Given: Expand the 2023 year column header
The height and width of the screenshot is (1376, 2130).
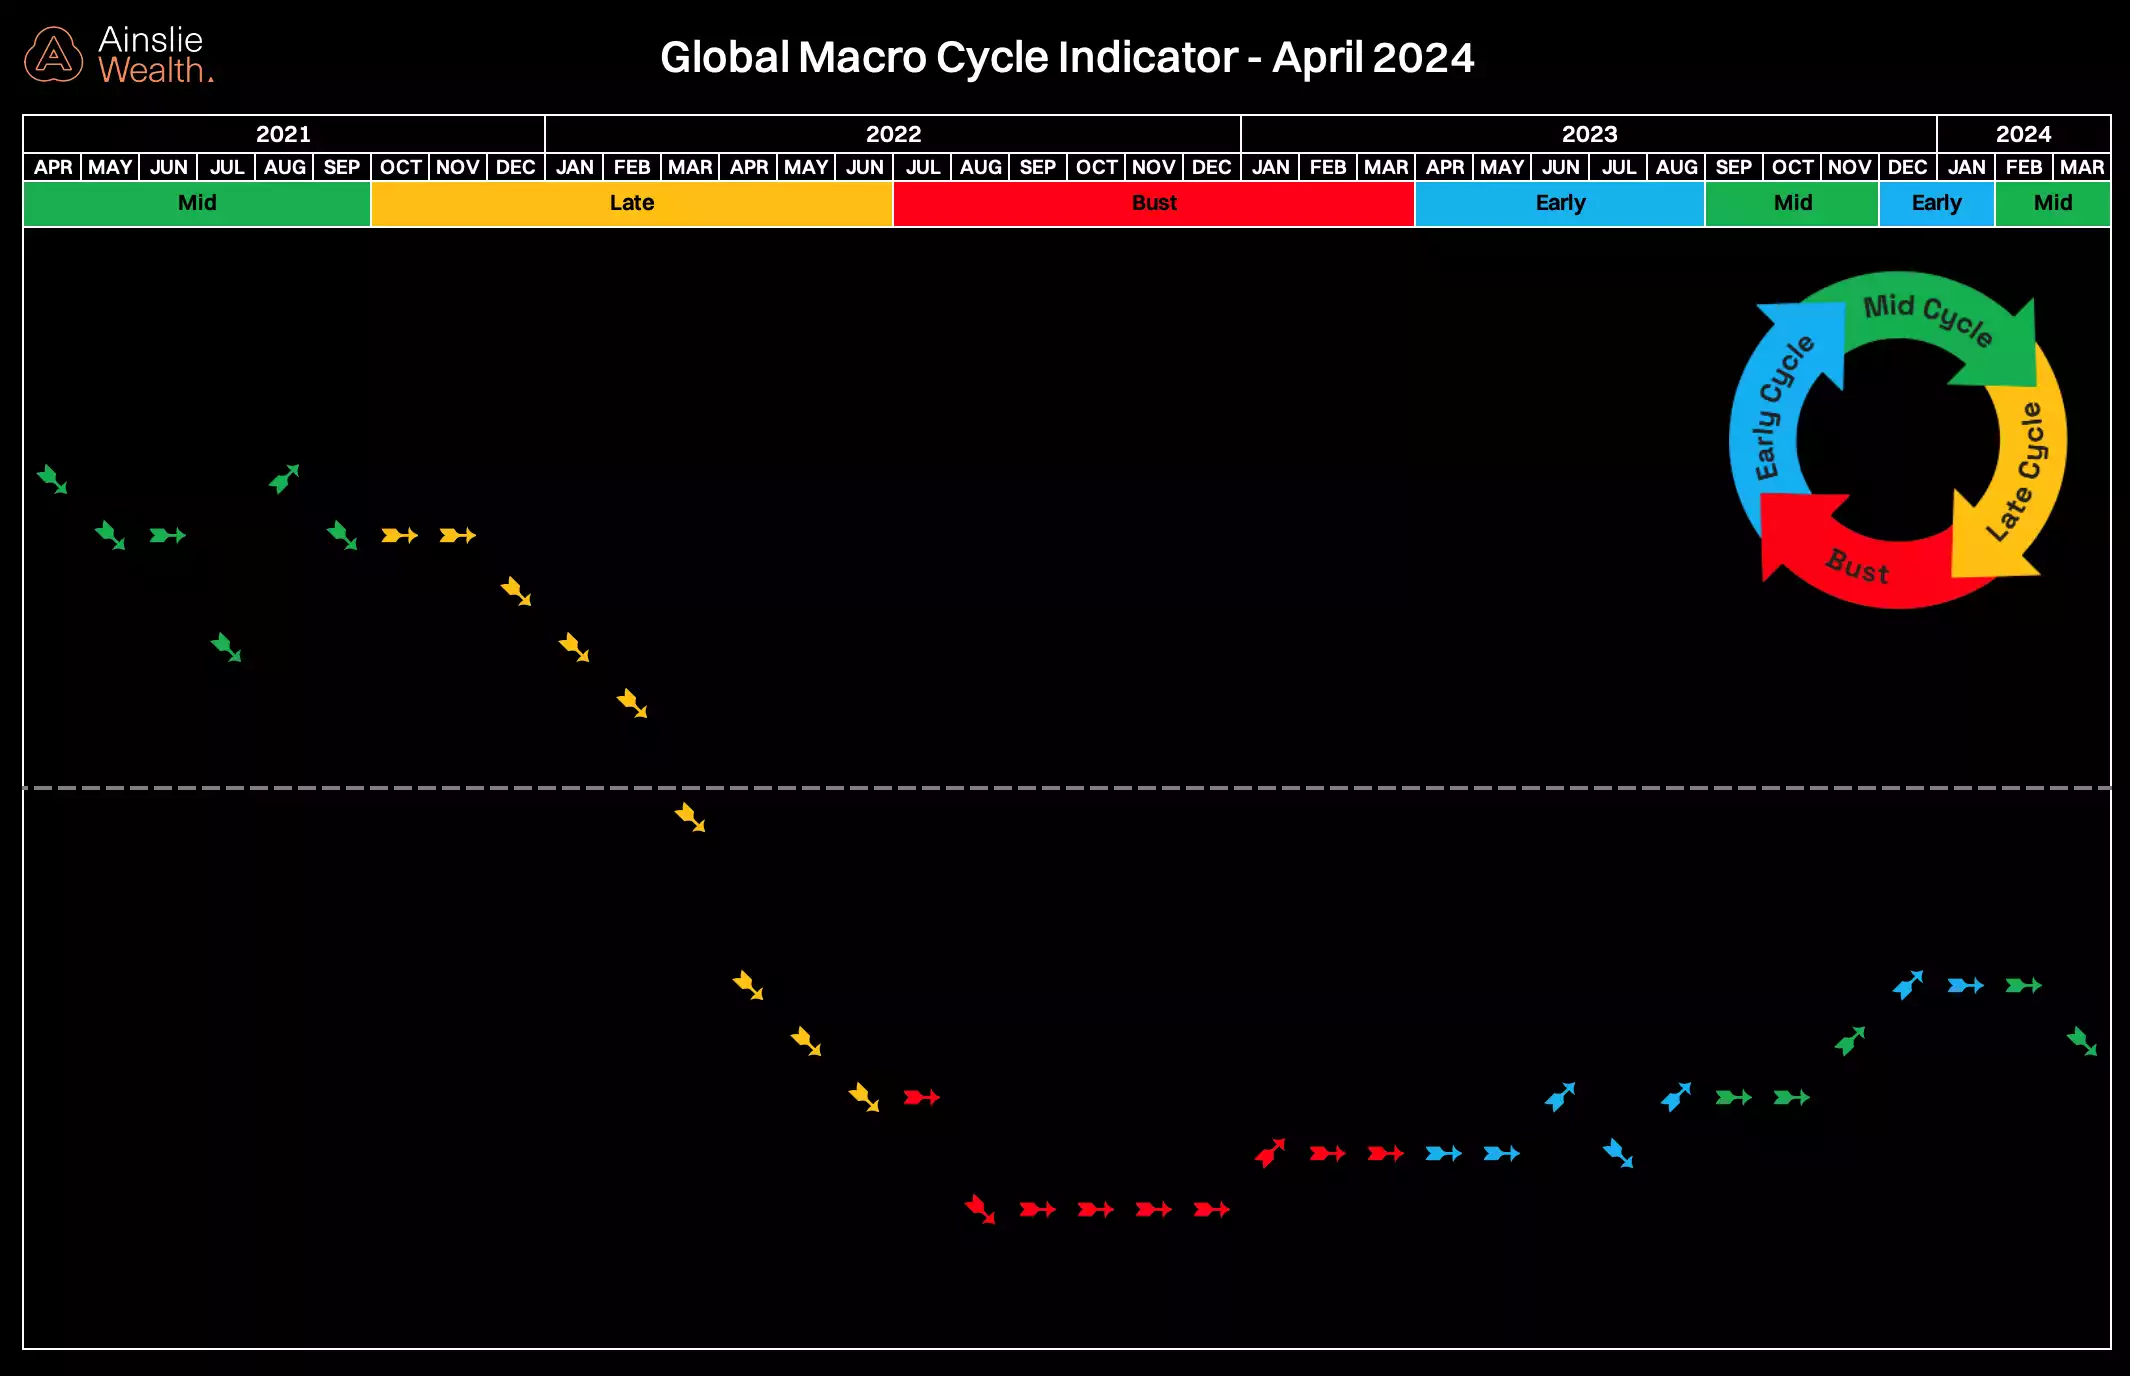Looking at the screenshot, I should point(1589,133).
